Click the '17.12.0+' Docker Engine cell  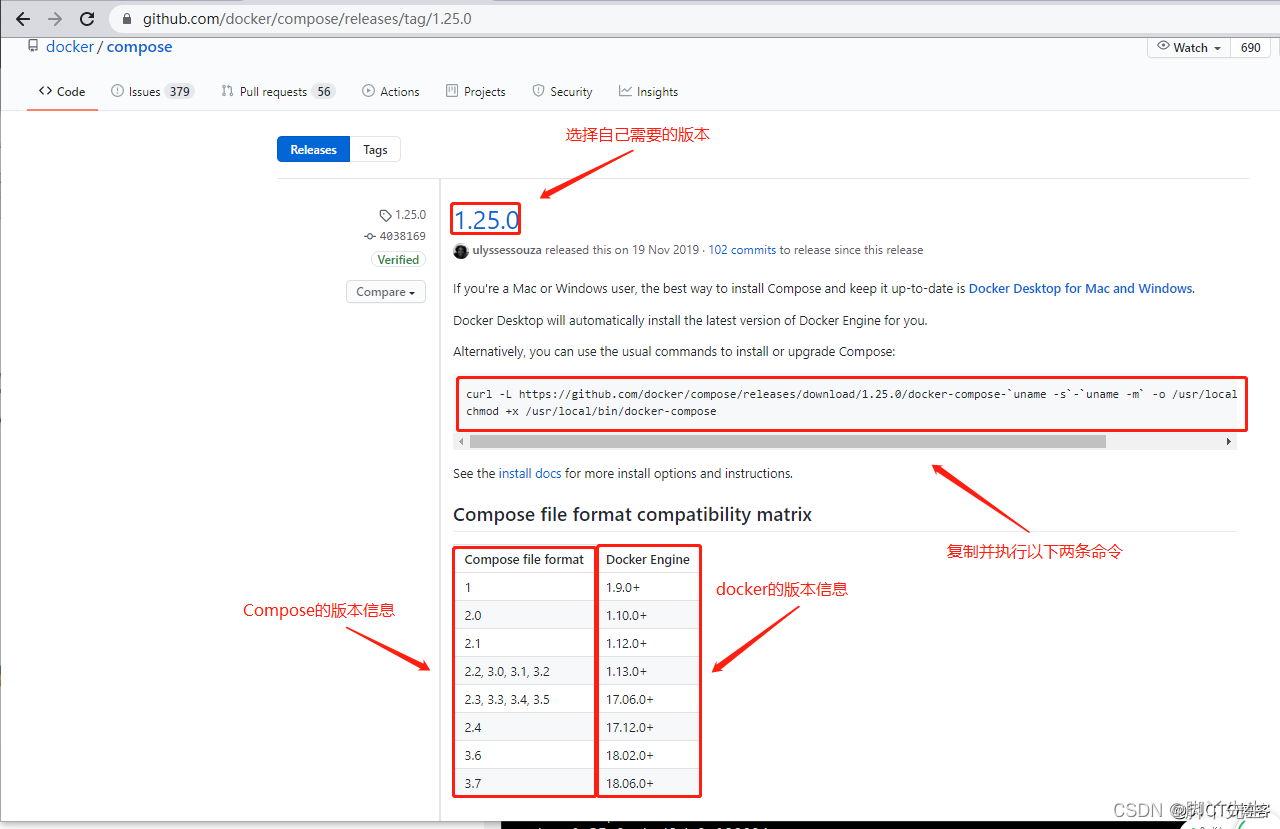648,728
